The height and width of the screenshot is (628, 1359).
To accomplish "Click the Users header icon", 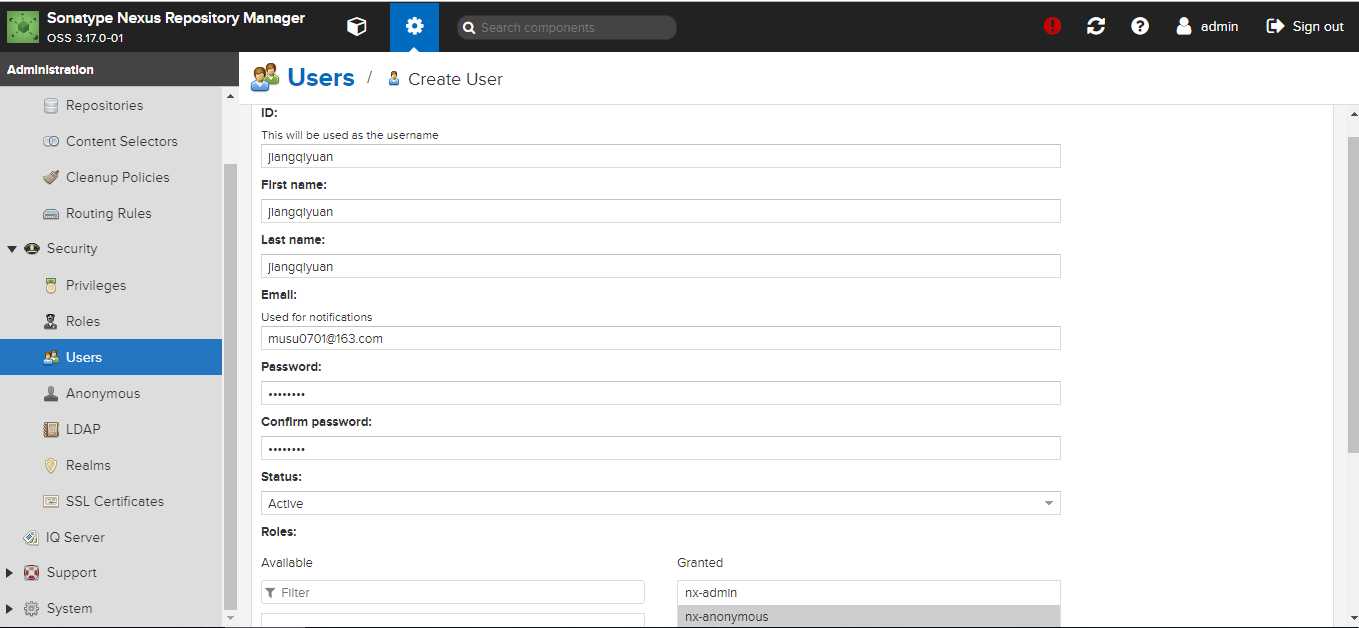I will (x=265, y=78).
